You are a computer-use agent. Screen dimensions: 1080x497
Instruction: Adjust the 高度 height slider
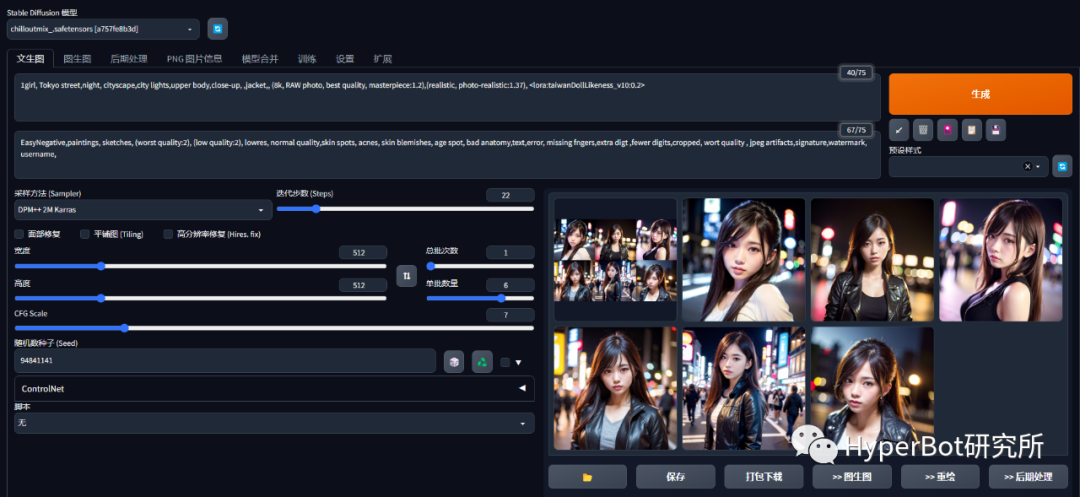coord(200,298)
